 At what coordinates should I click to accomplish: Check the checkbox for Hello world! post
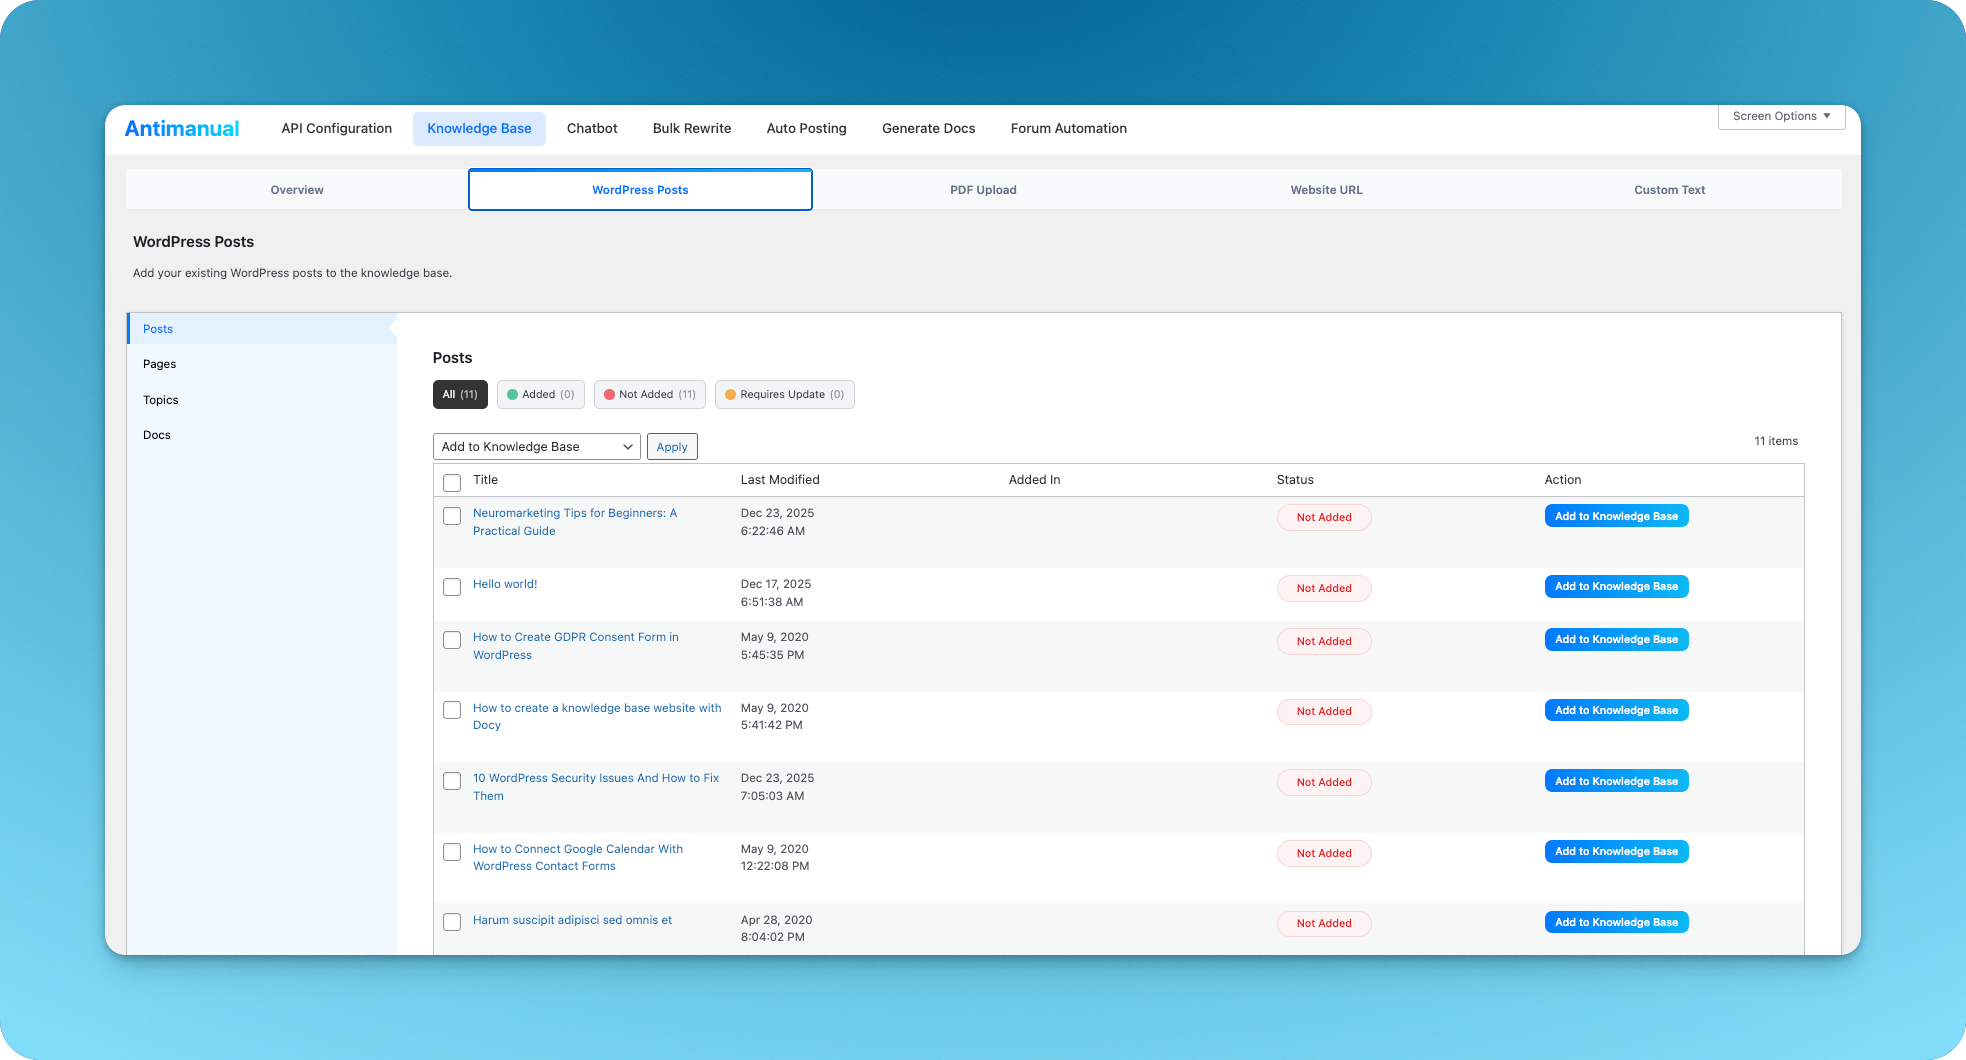[451, 587]
